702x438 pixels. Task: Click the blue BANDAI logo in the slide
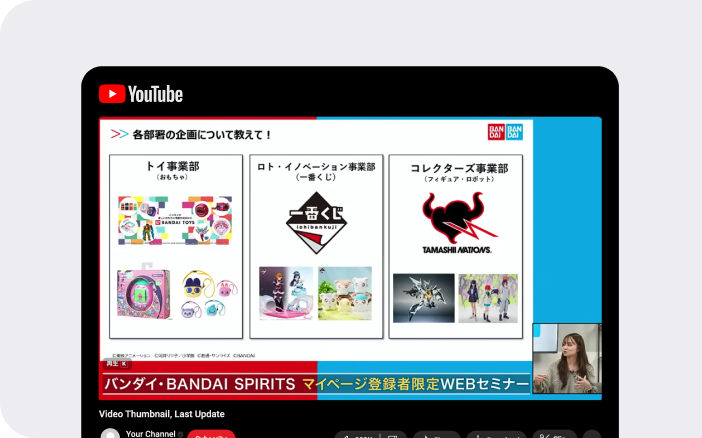pyautogui.click(x=514, y=132)
